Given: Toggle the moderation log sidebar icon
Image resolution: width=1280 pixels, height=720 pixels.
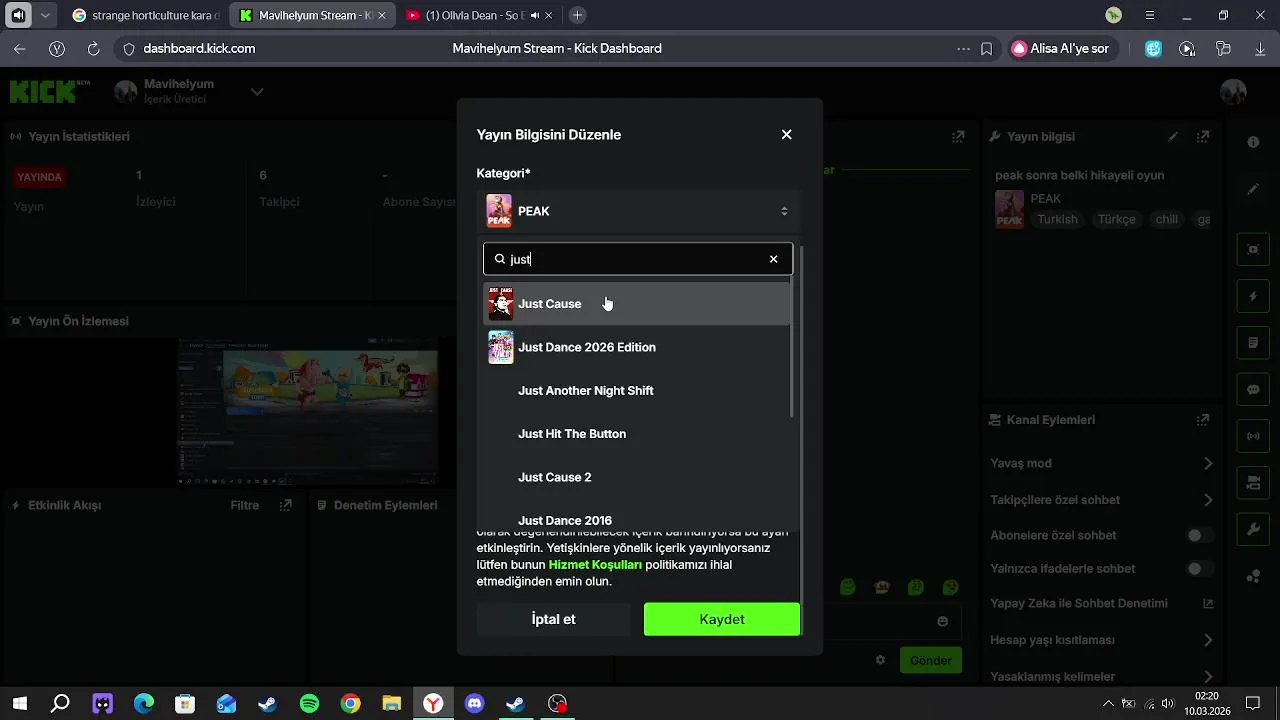Looking at the screenshot, I should [x=1253, y=343].
